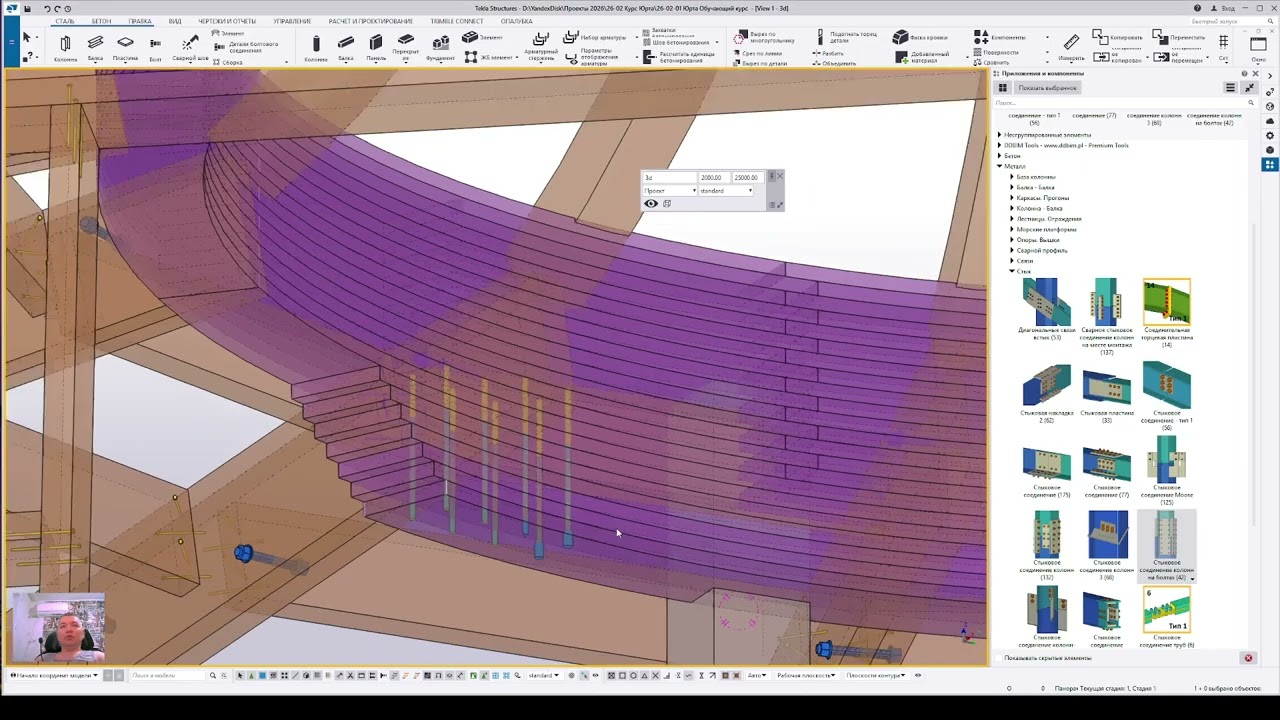Open the Сетка grid tool
This screenshot has width=1280, height=720.
tap(1224, 47)
